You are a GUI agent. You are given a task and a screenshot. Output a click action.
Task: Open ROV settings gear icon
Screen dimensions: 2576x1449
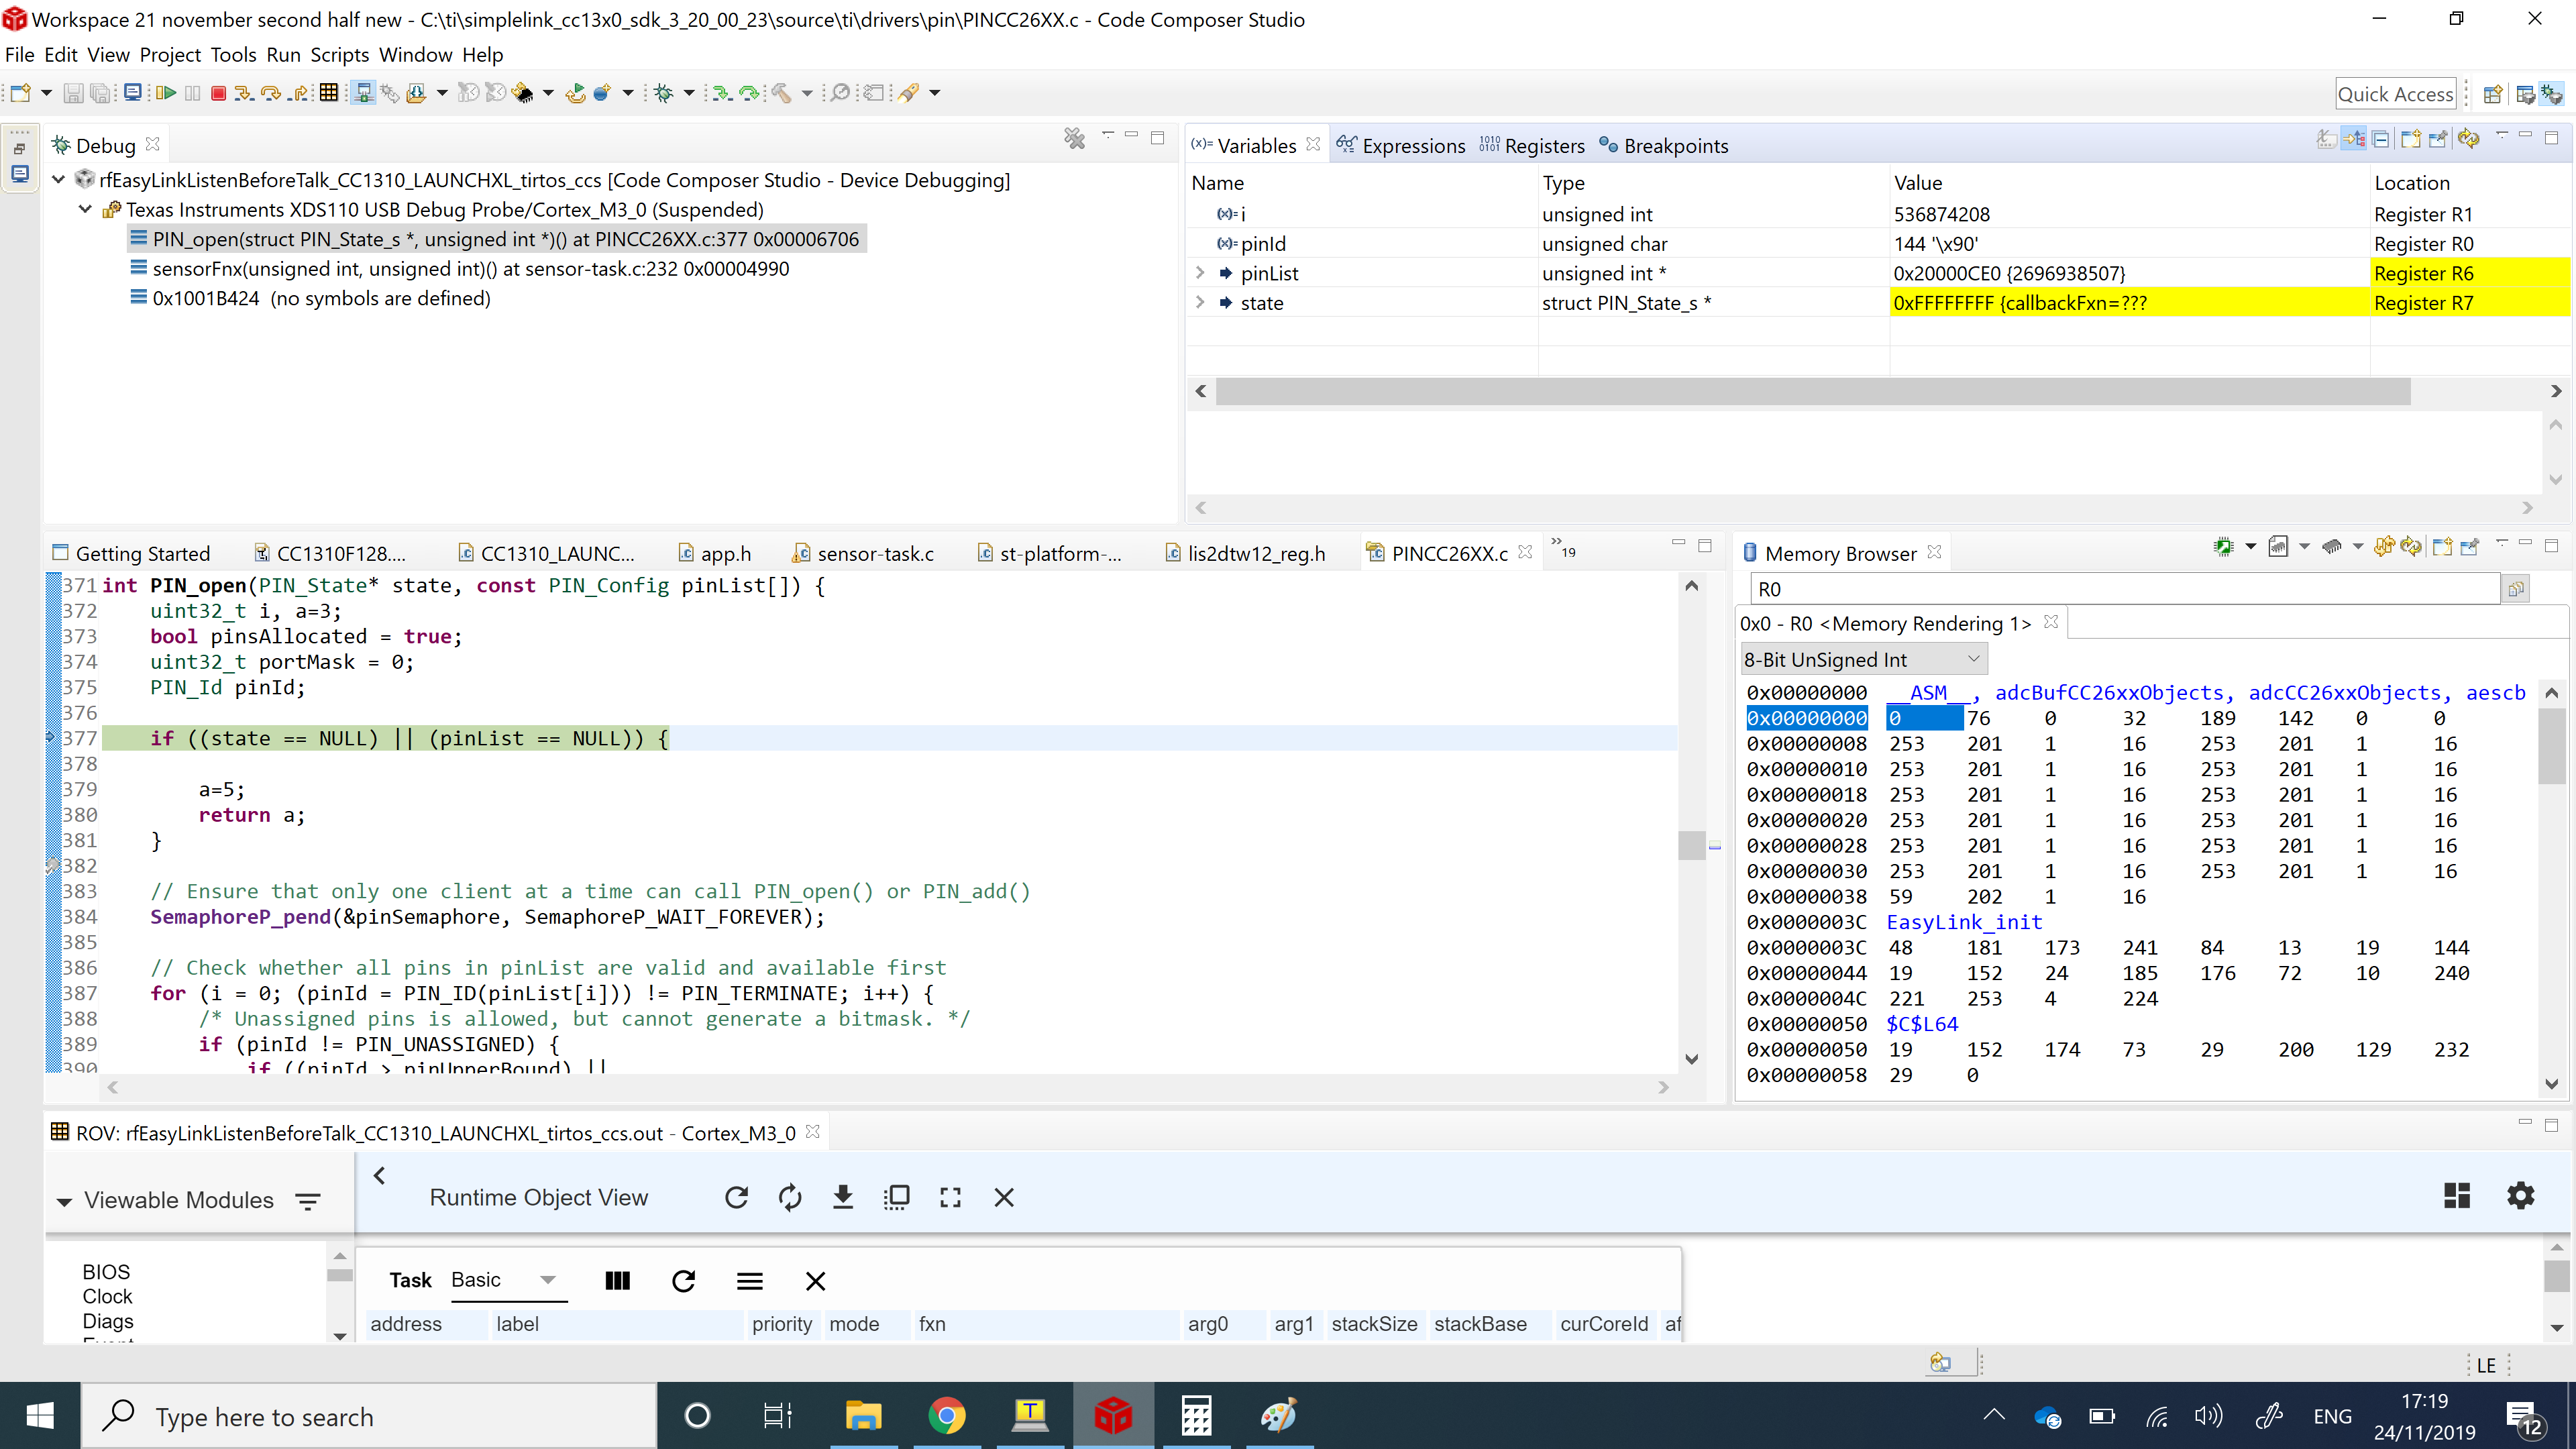[x=2520, y=1195]
